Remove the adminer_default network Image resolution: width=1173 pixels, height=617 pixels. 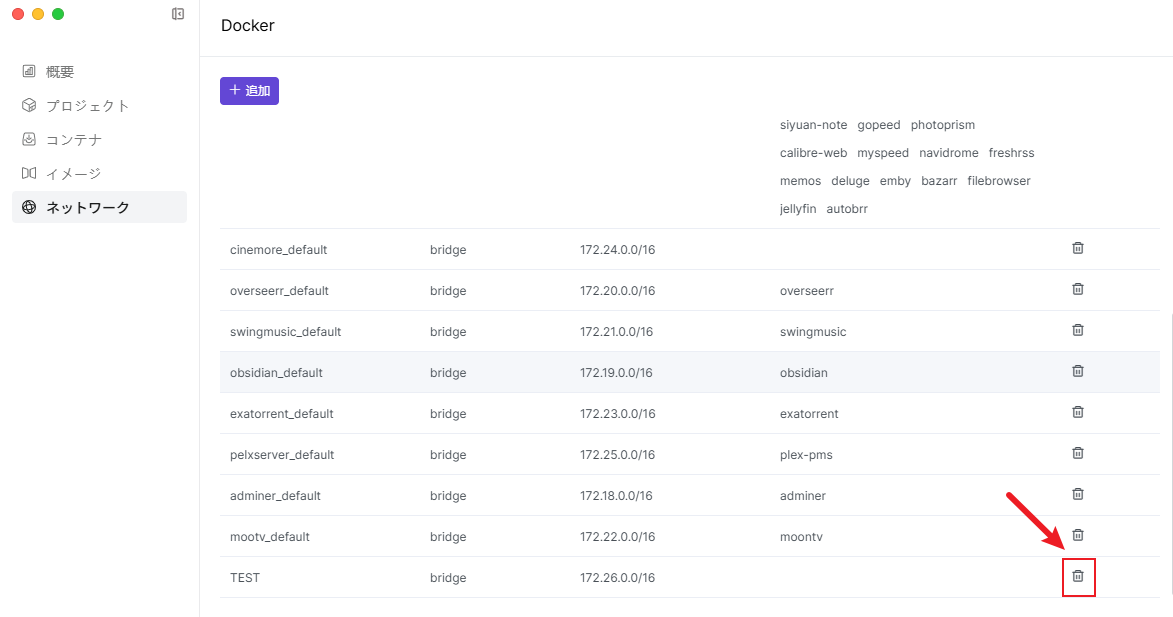click(x=1078, y=494)
